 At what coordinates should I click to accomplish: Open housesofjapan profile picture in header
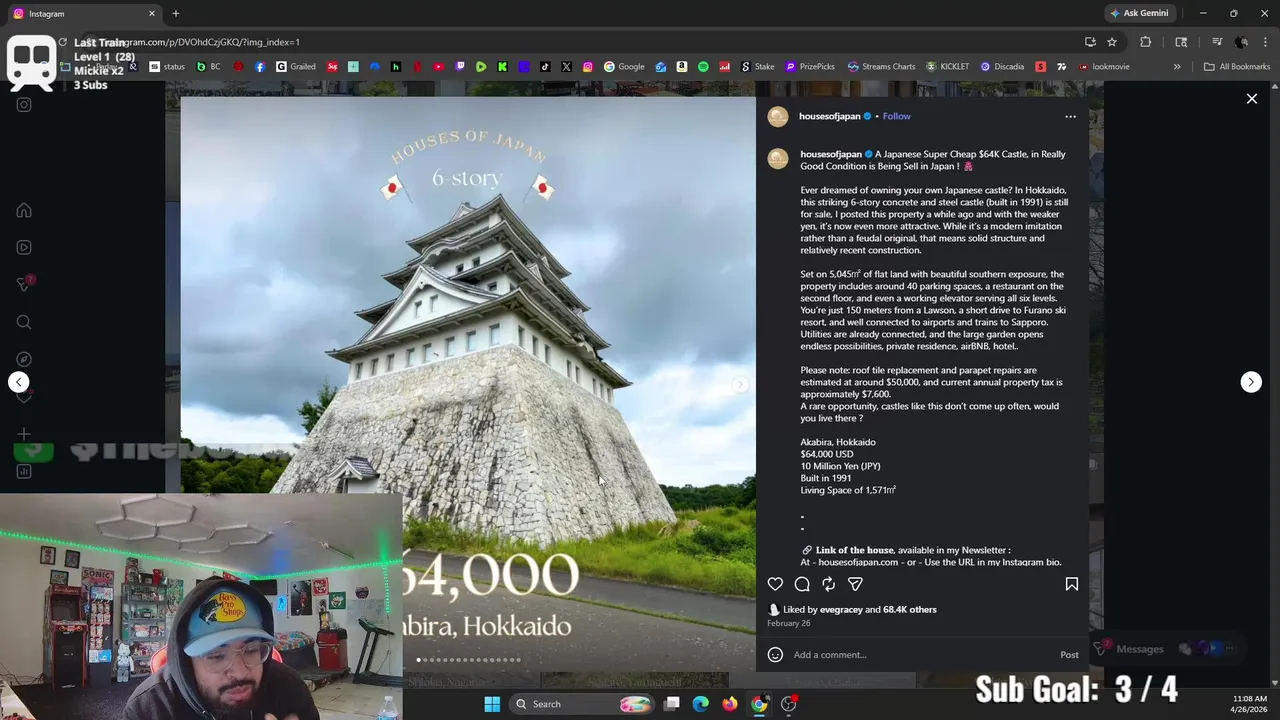click(778, 117)
